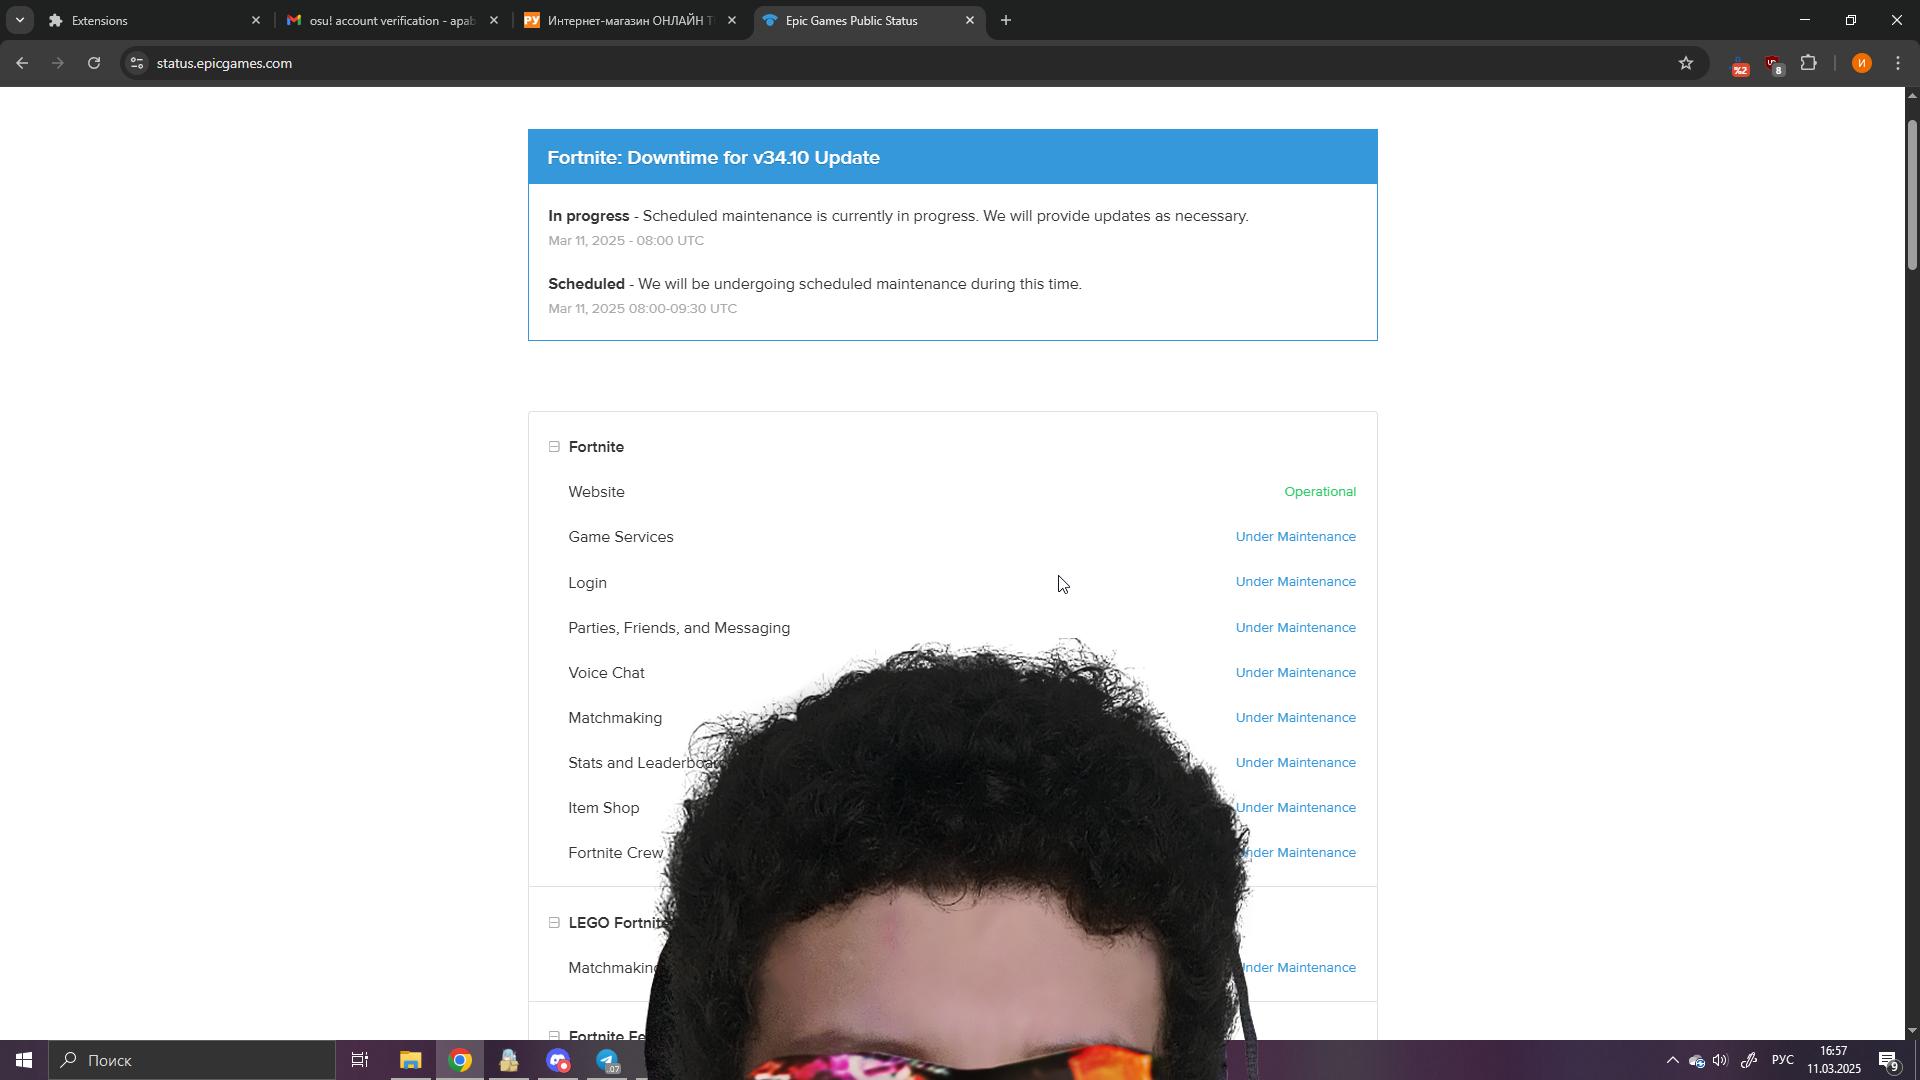Screen dimensions: 1920x1080
Task: Select the Fortnite Crew row label
Action: [x=616, y=853]
